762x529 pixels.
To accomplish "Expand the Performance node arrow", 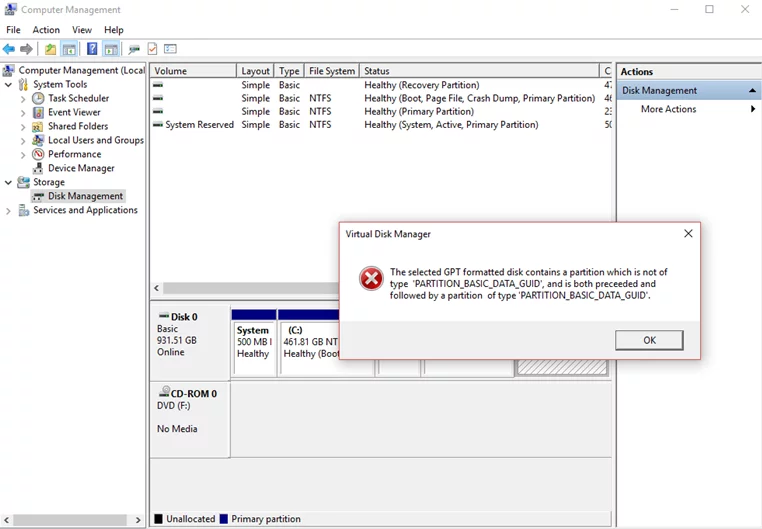I will click(x=23, y=154).
